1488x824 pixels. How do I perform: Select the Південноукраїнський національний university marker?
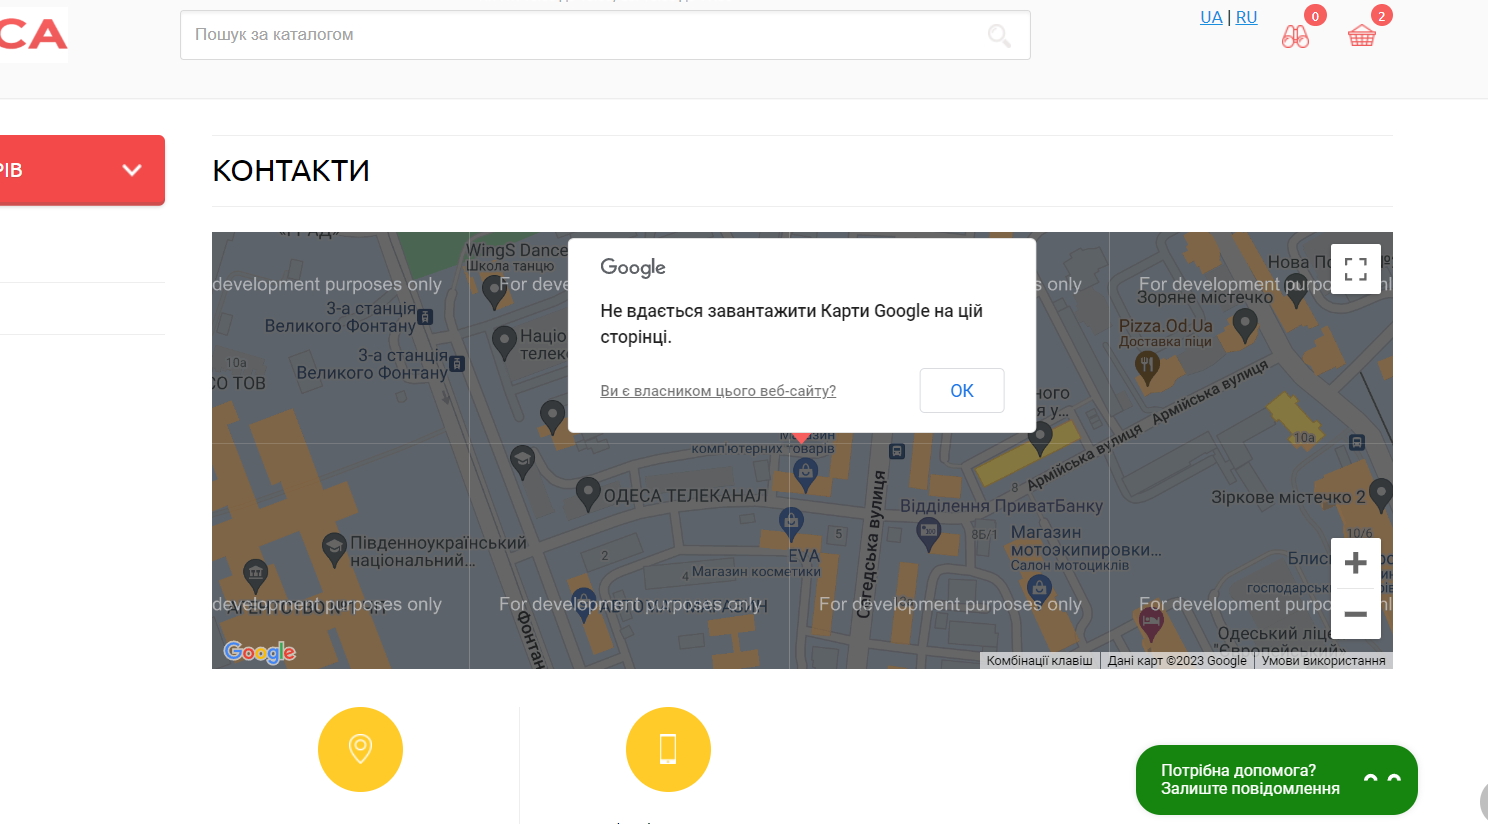(334, 549)
